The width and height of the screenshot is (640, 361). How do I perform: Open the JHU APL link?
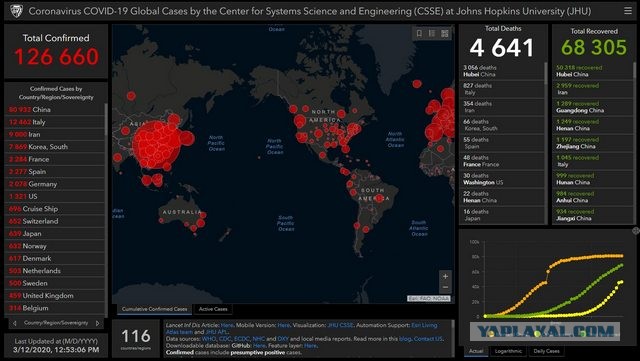click(x=216, y=332)
